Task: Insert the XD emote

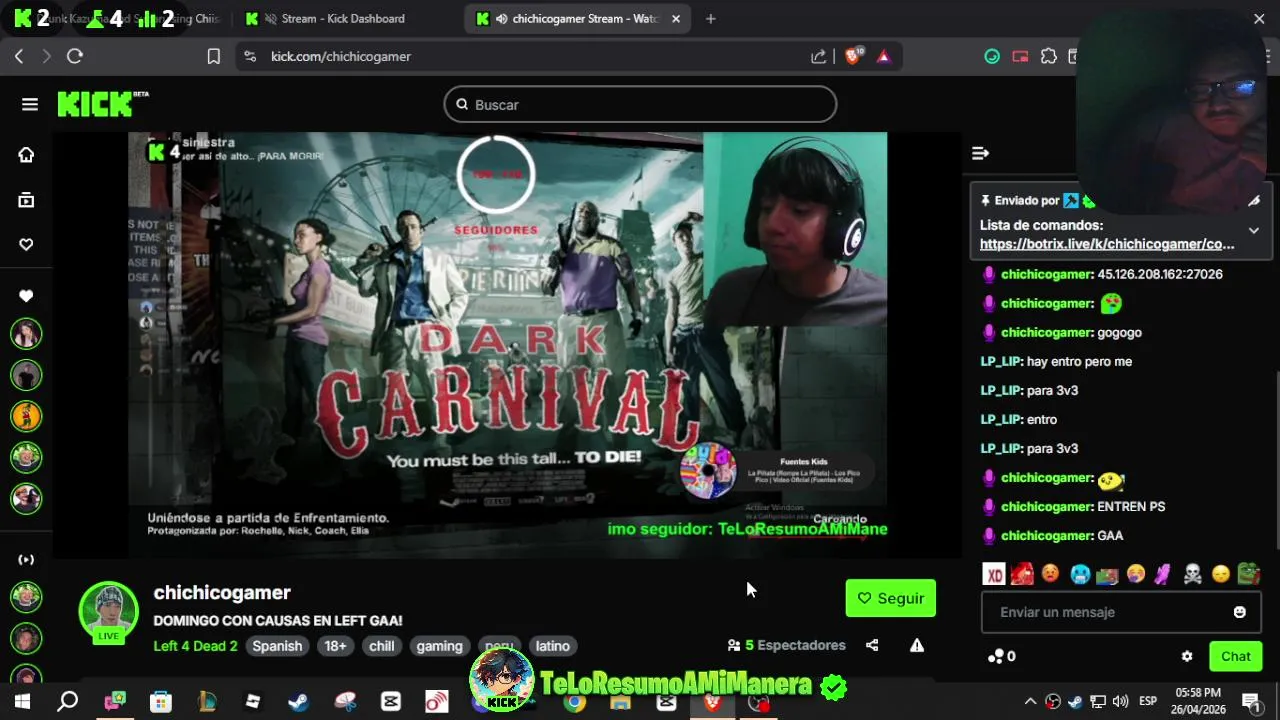Action: pos(994,574)
